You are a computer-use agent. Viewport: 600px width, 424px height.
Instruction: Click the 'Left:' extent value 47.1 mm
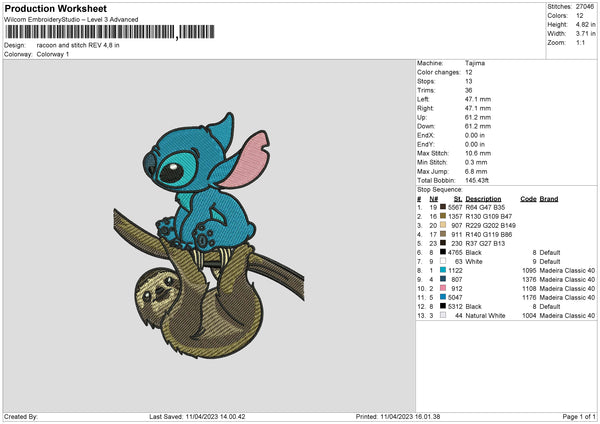[x=478, y=99]
